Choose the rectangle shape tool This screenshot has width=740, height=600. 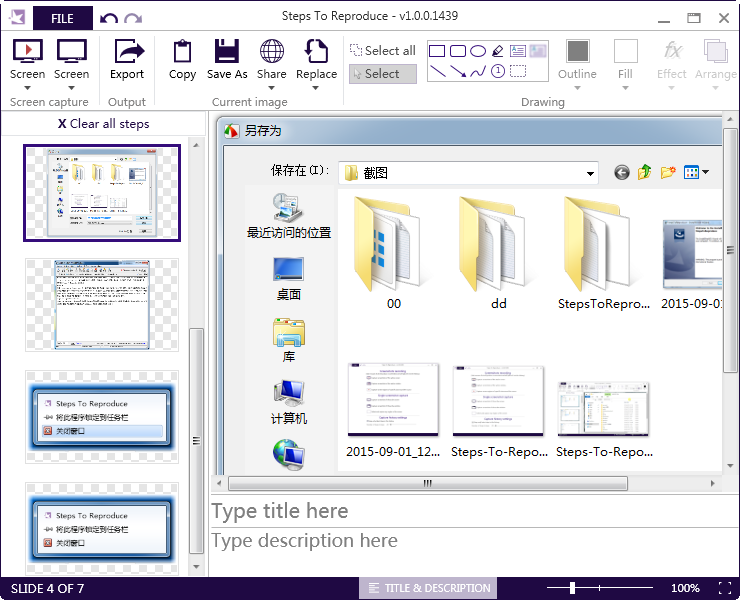437,51
